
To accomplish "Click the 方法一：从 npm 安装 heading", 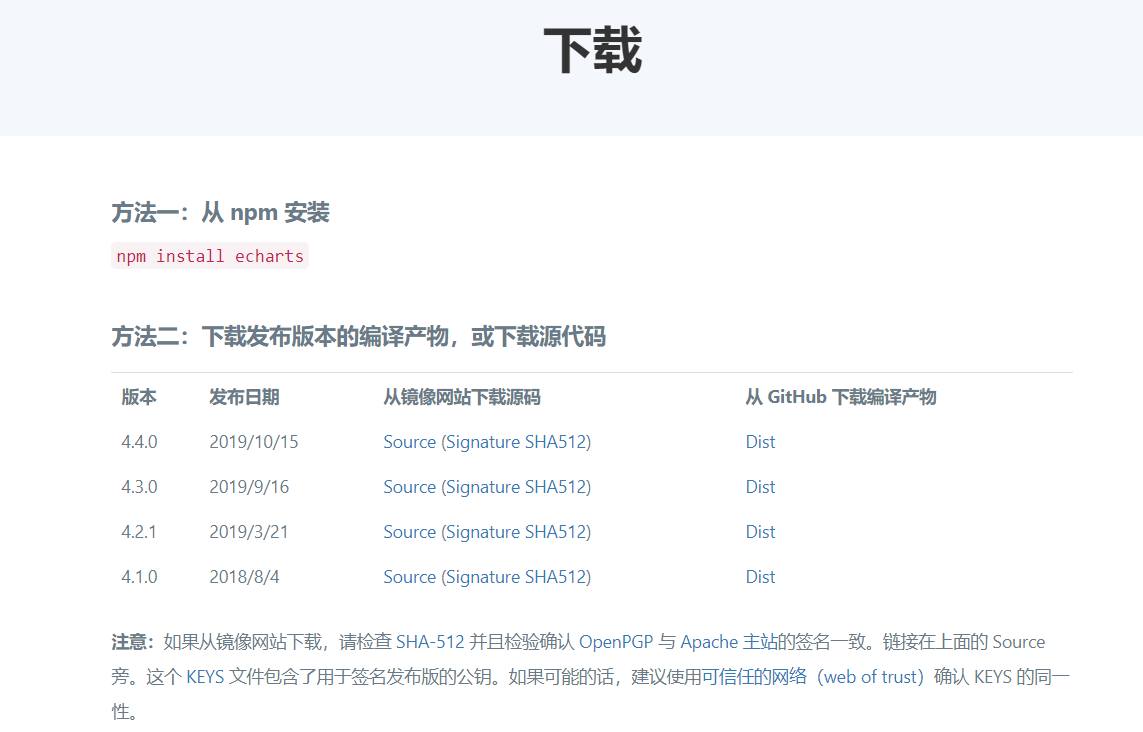I will point(220,213).
